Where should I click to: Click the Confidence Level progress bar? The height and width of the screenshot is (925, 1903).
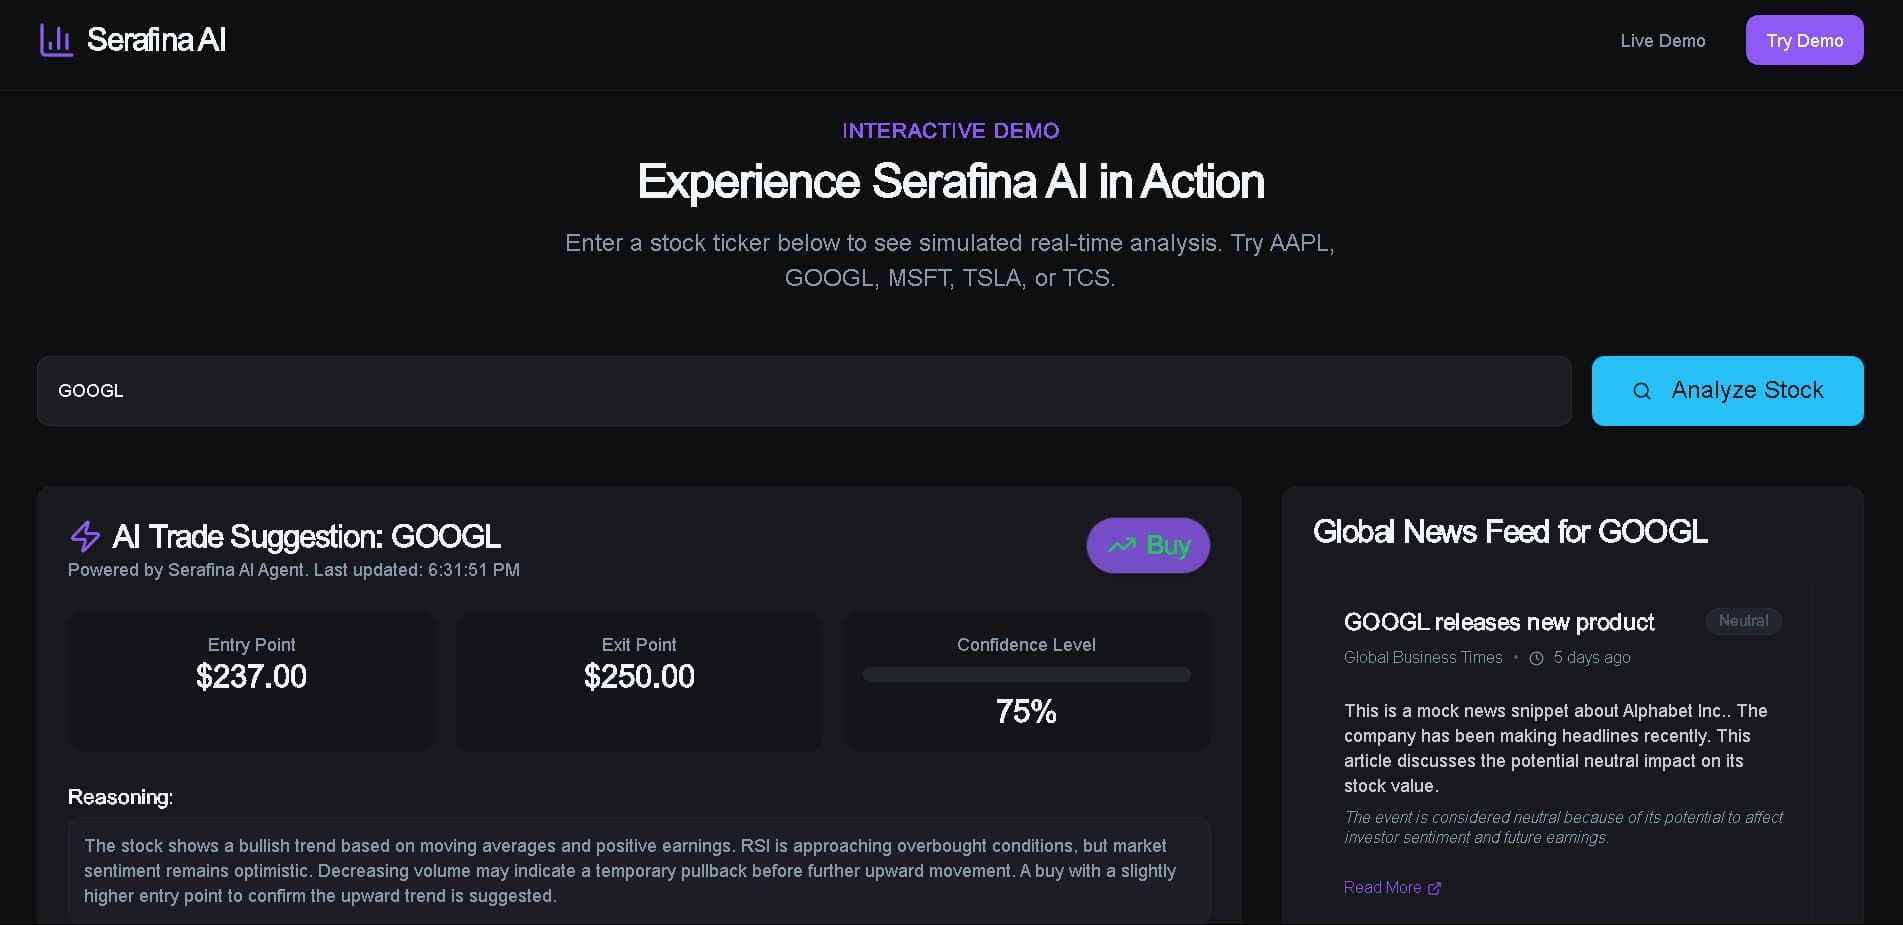(x=1026, y=675)
